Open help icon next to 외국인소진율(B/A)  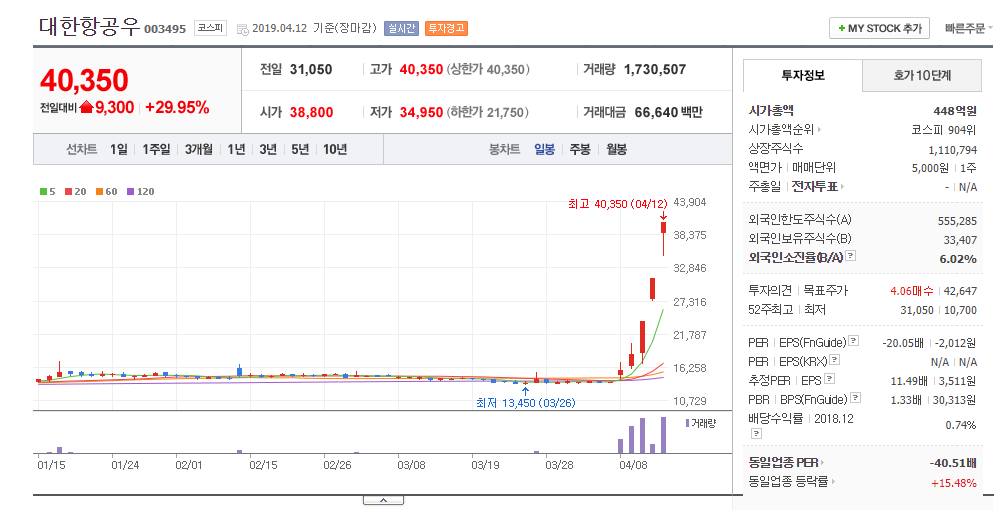click(851, 256)
